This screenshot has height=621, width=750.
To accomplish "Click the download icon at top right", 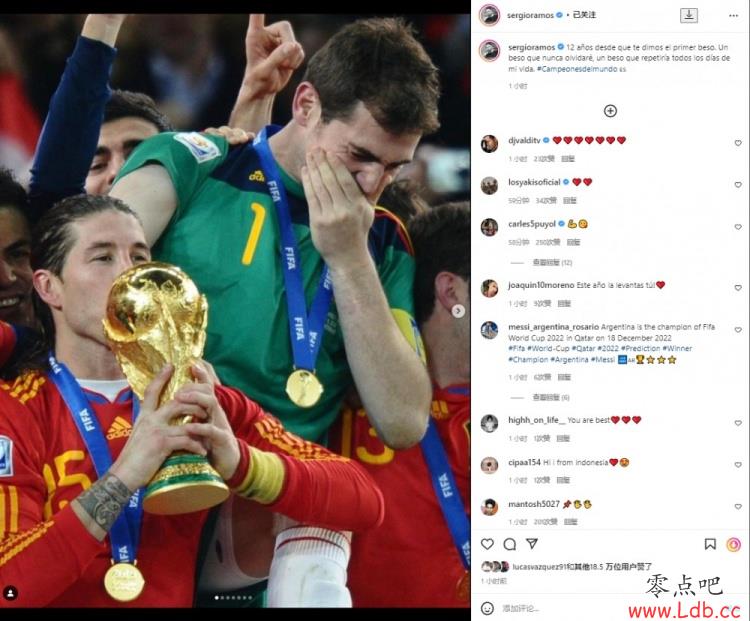I will pyautogui.click(x=689, y=15).
